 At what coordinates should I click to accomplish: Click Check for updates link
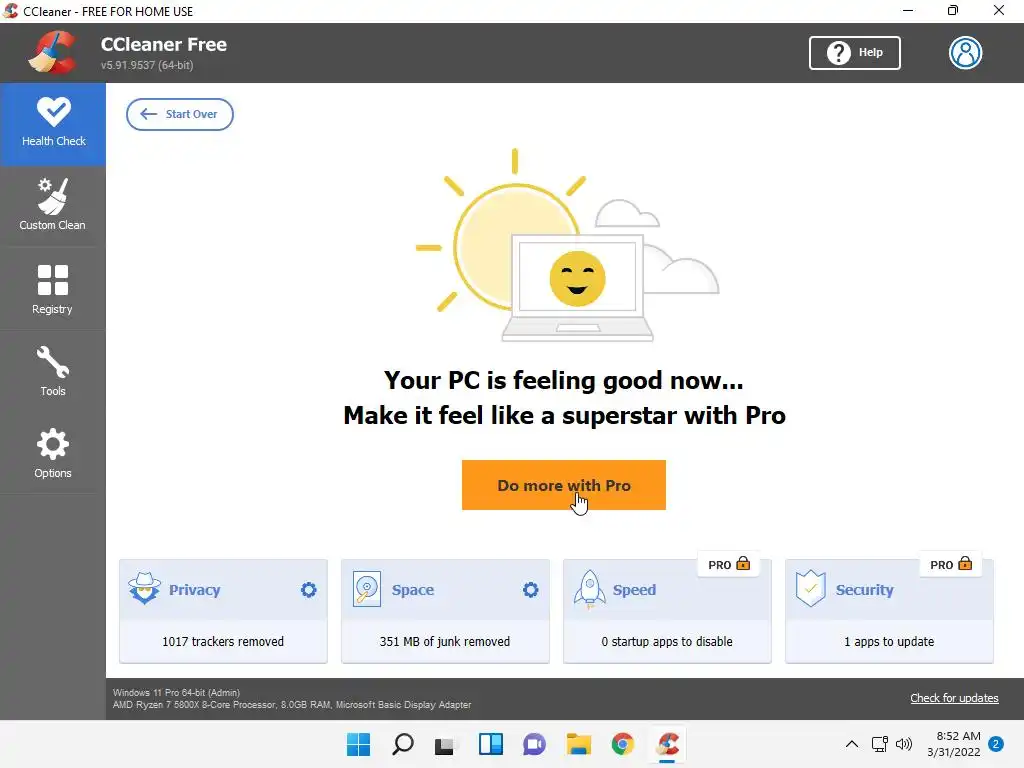954,698
